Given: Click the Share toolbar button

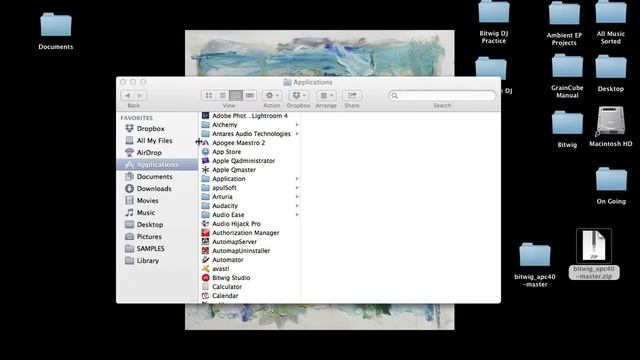Looking at the screenshot, I should coord(352,96).
